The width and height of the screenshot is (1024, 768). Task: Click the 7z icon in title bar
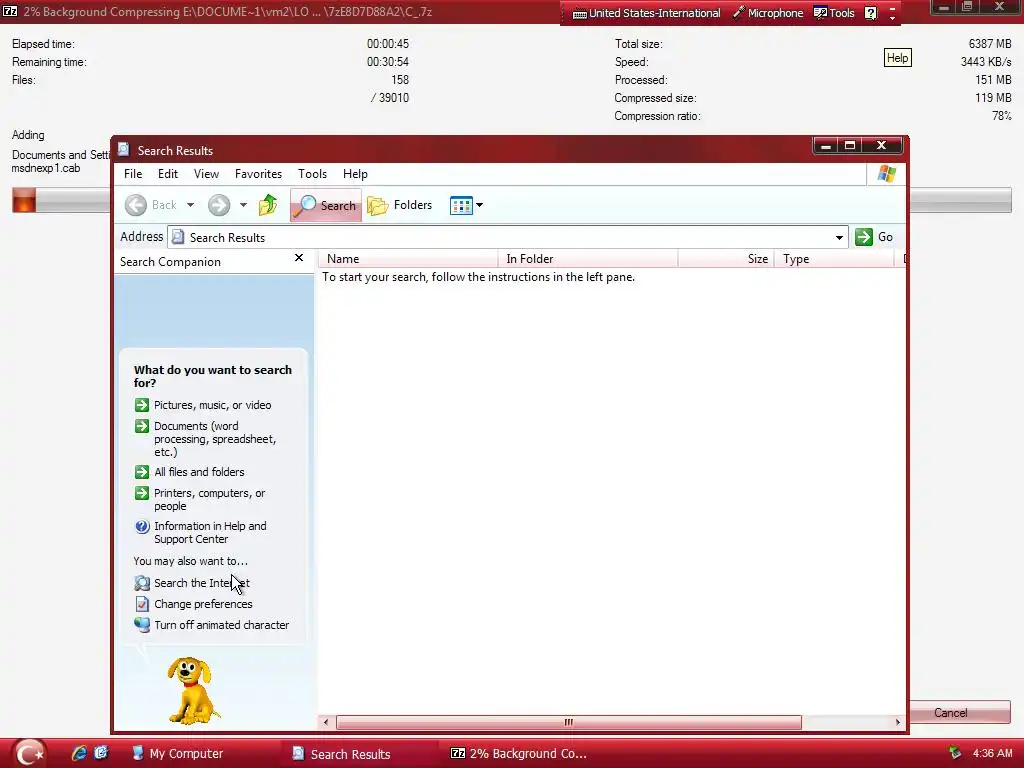10,11
